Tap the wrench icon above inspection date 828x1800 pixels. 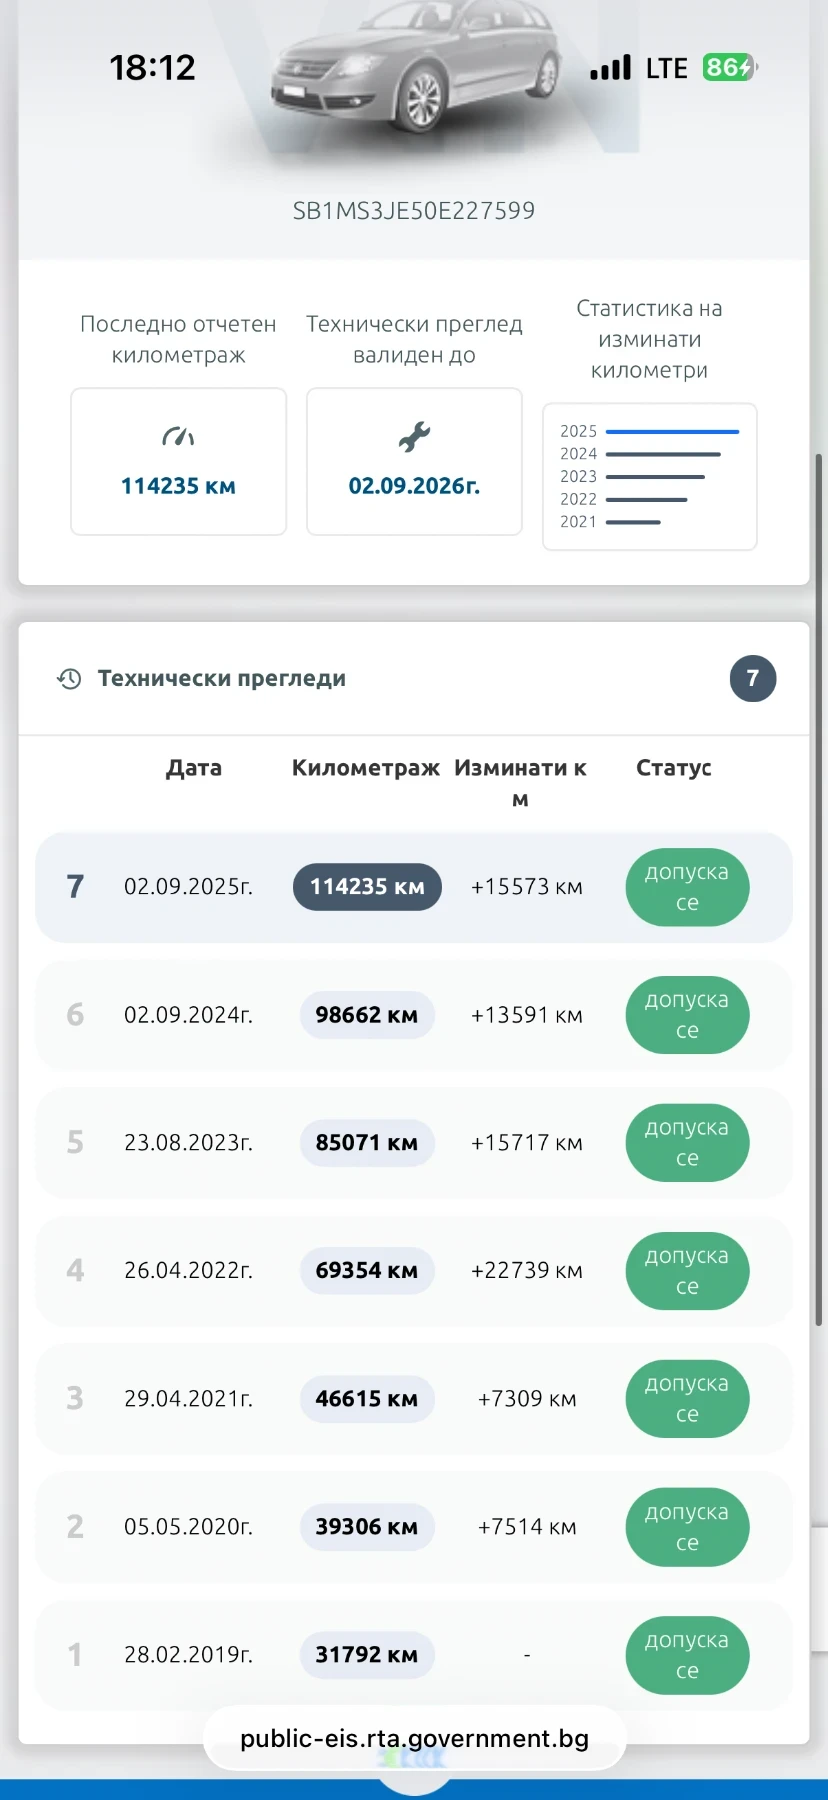pyautogui.click(x=414, y=436)
